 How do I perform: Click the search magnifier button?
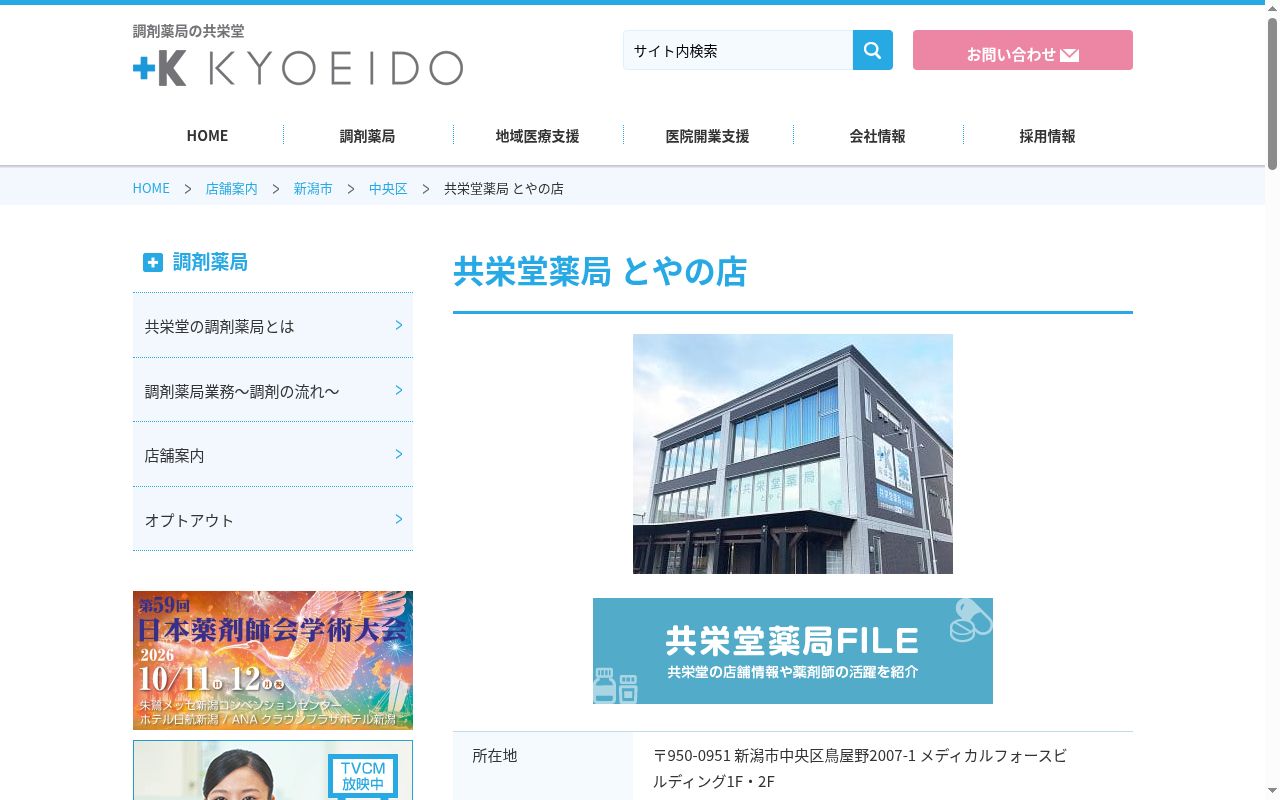[x=872, y=50]
